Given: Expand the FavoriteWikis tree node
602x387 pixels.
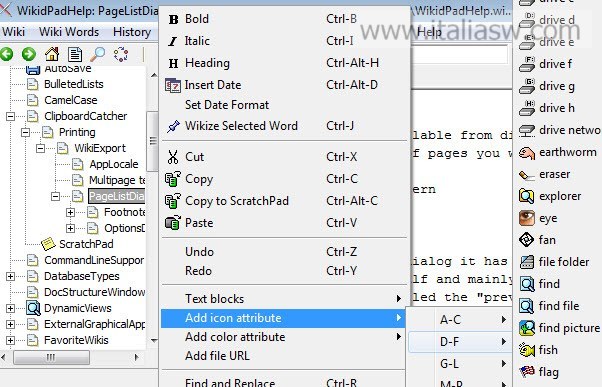Looking at the screenshot, I should 11,340.
